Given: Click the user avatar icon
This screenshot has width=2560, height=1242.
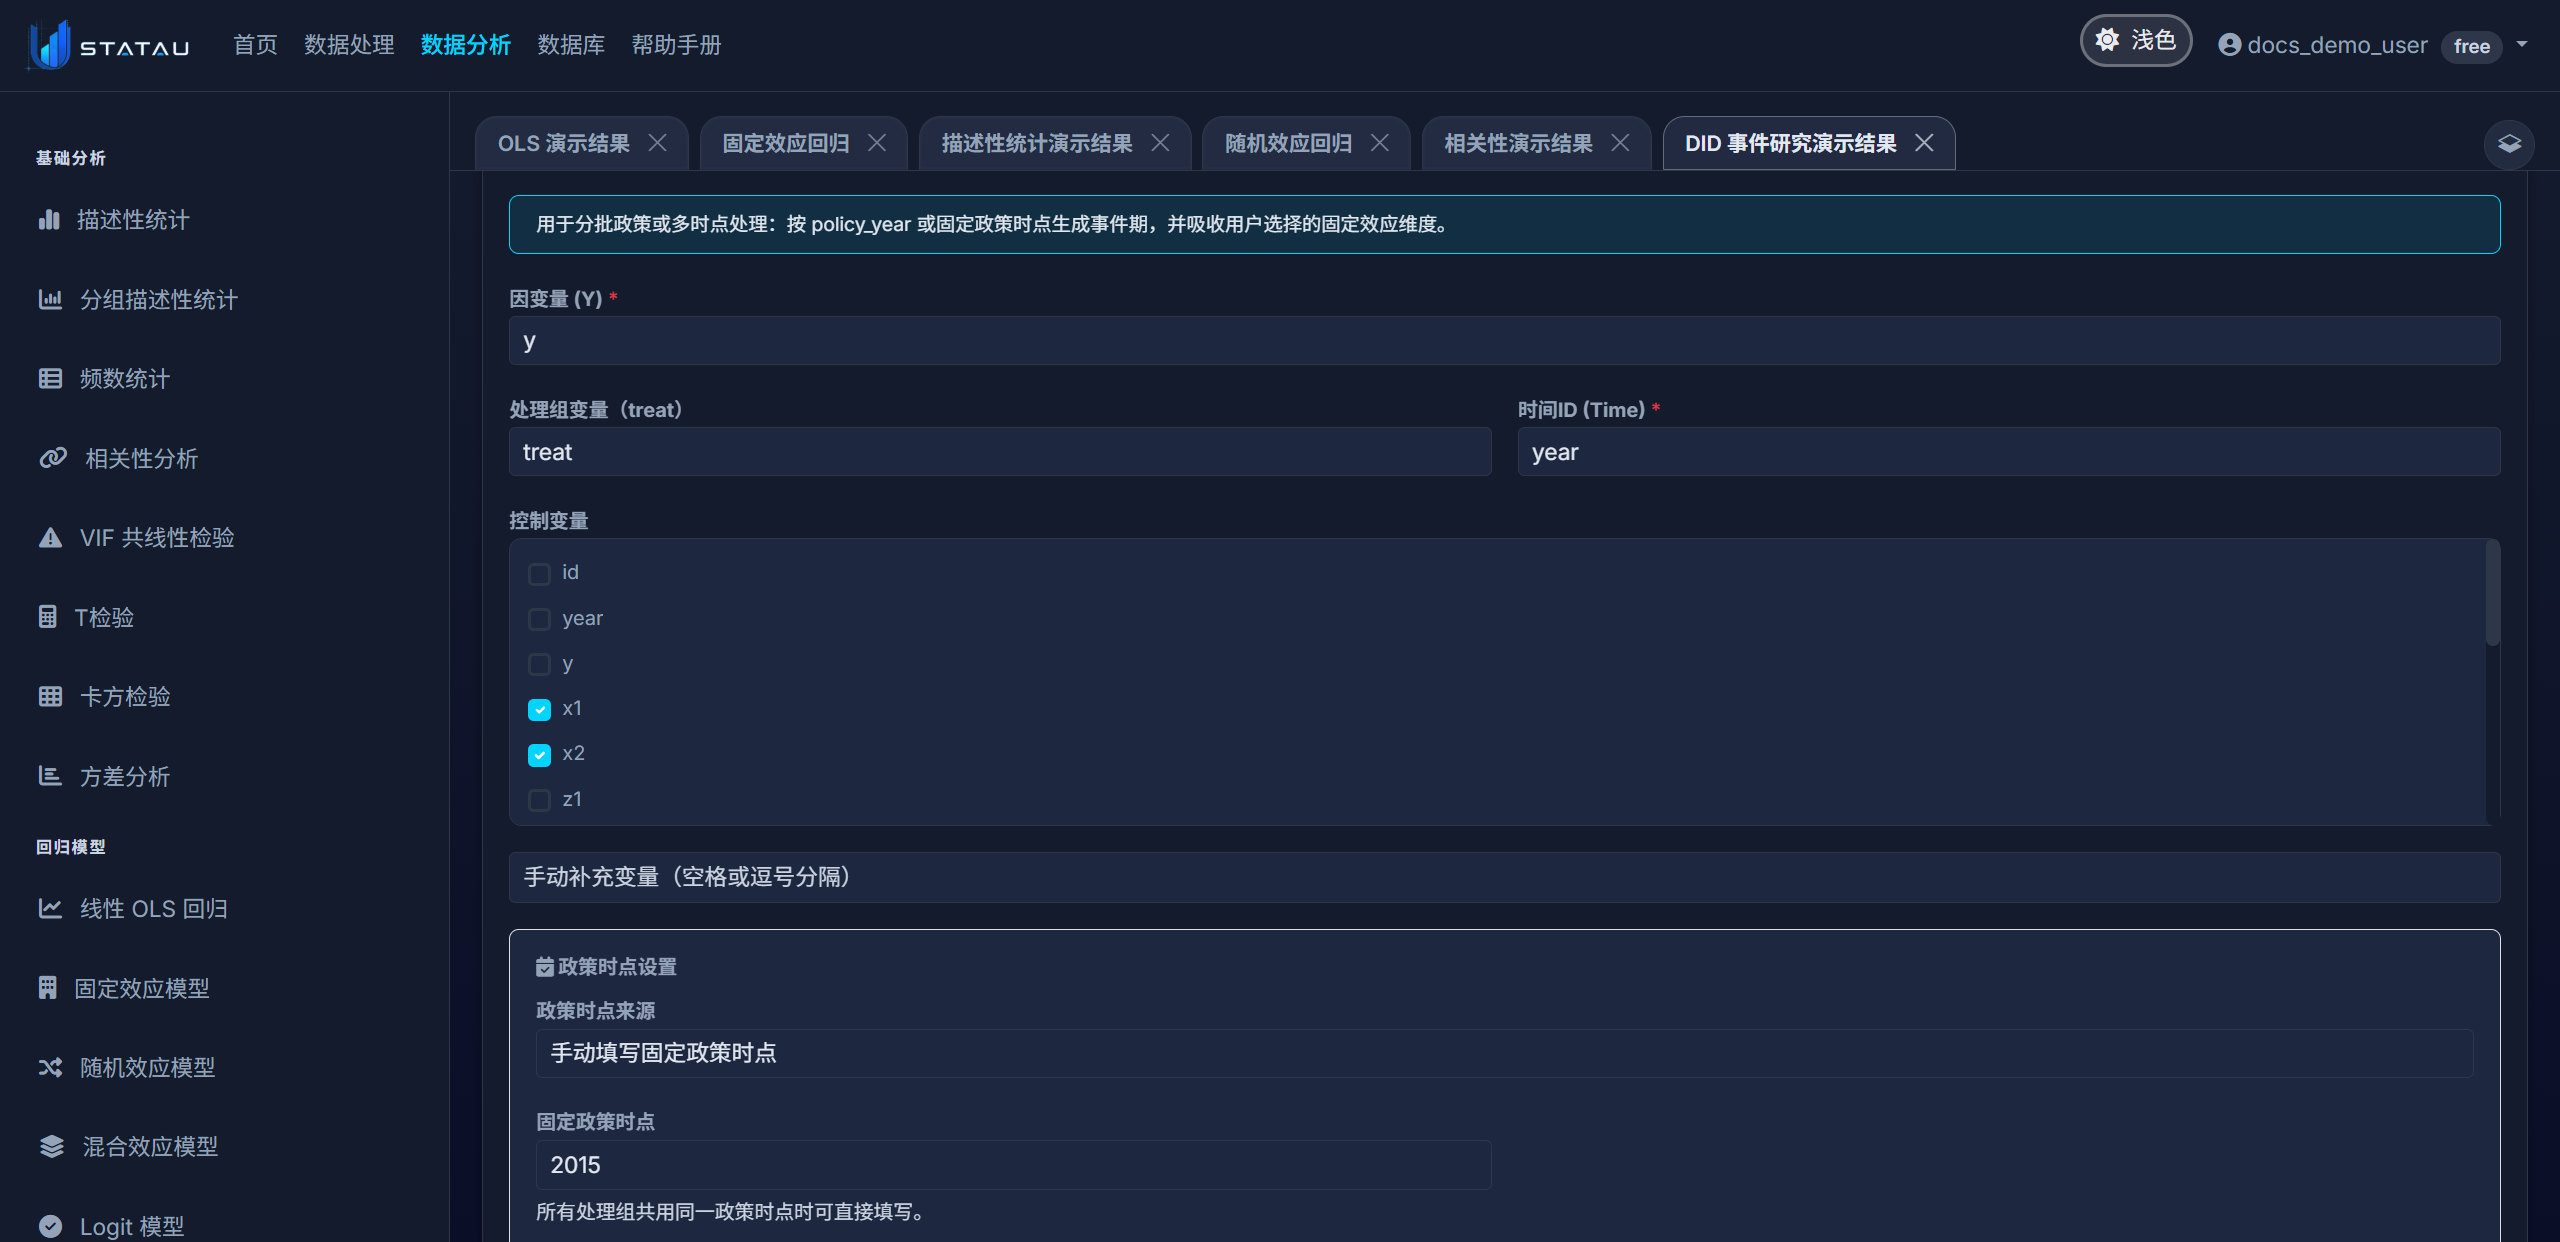Looking at the screenshot, I should tap(2229, 45).
